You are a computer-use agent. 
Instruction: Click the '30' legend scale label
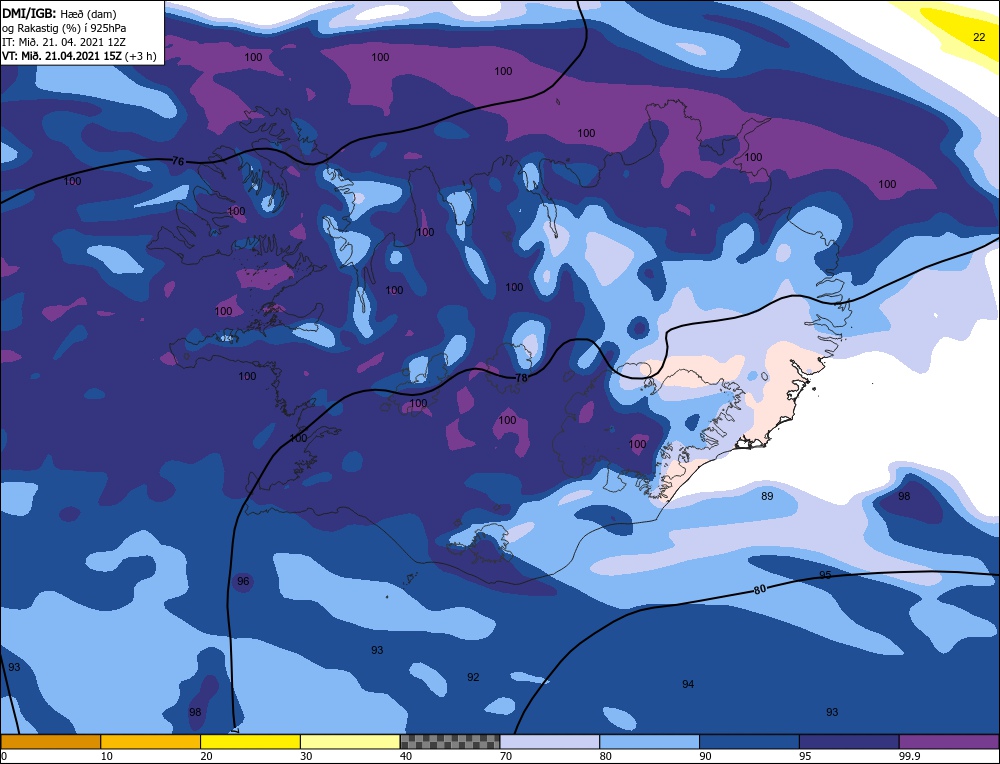[x=306, y=756]
